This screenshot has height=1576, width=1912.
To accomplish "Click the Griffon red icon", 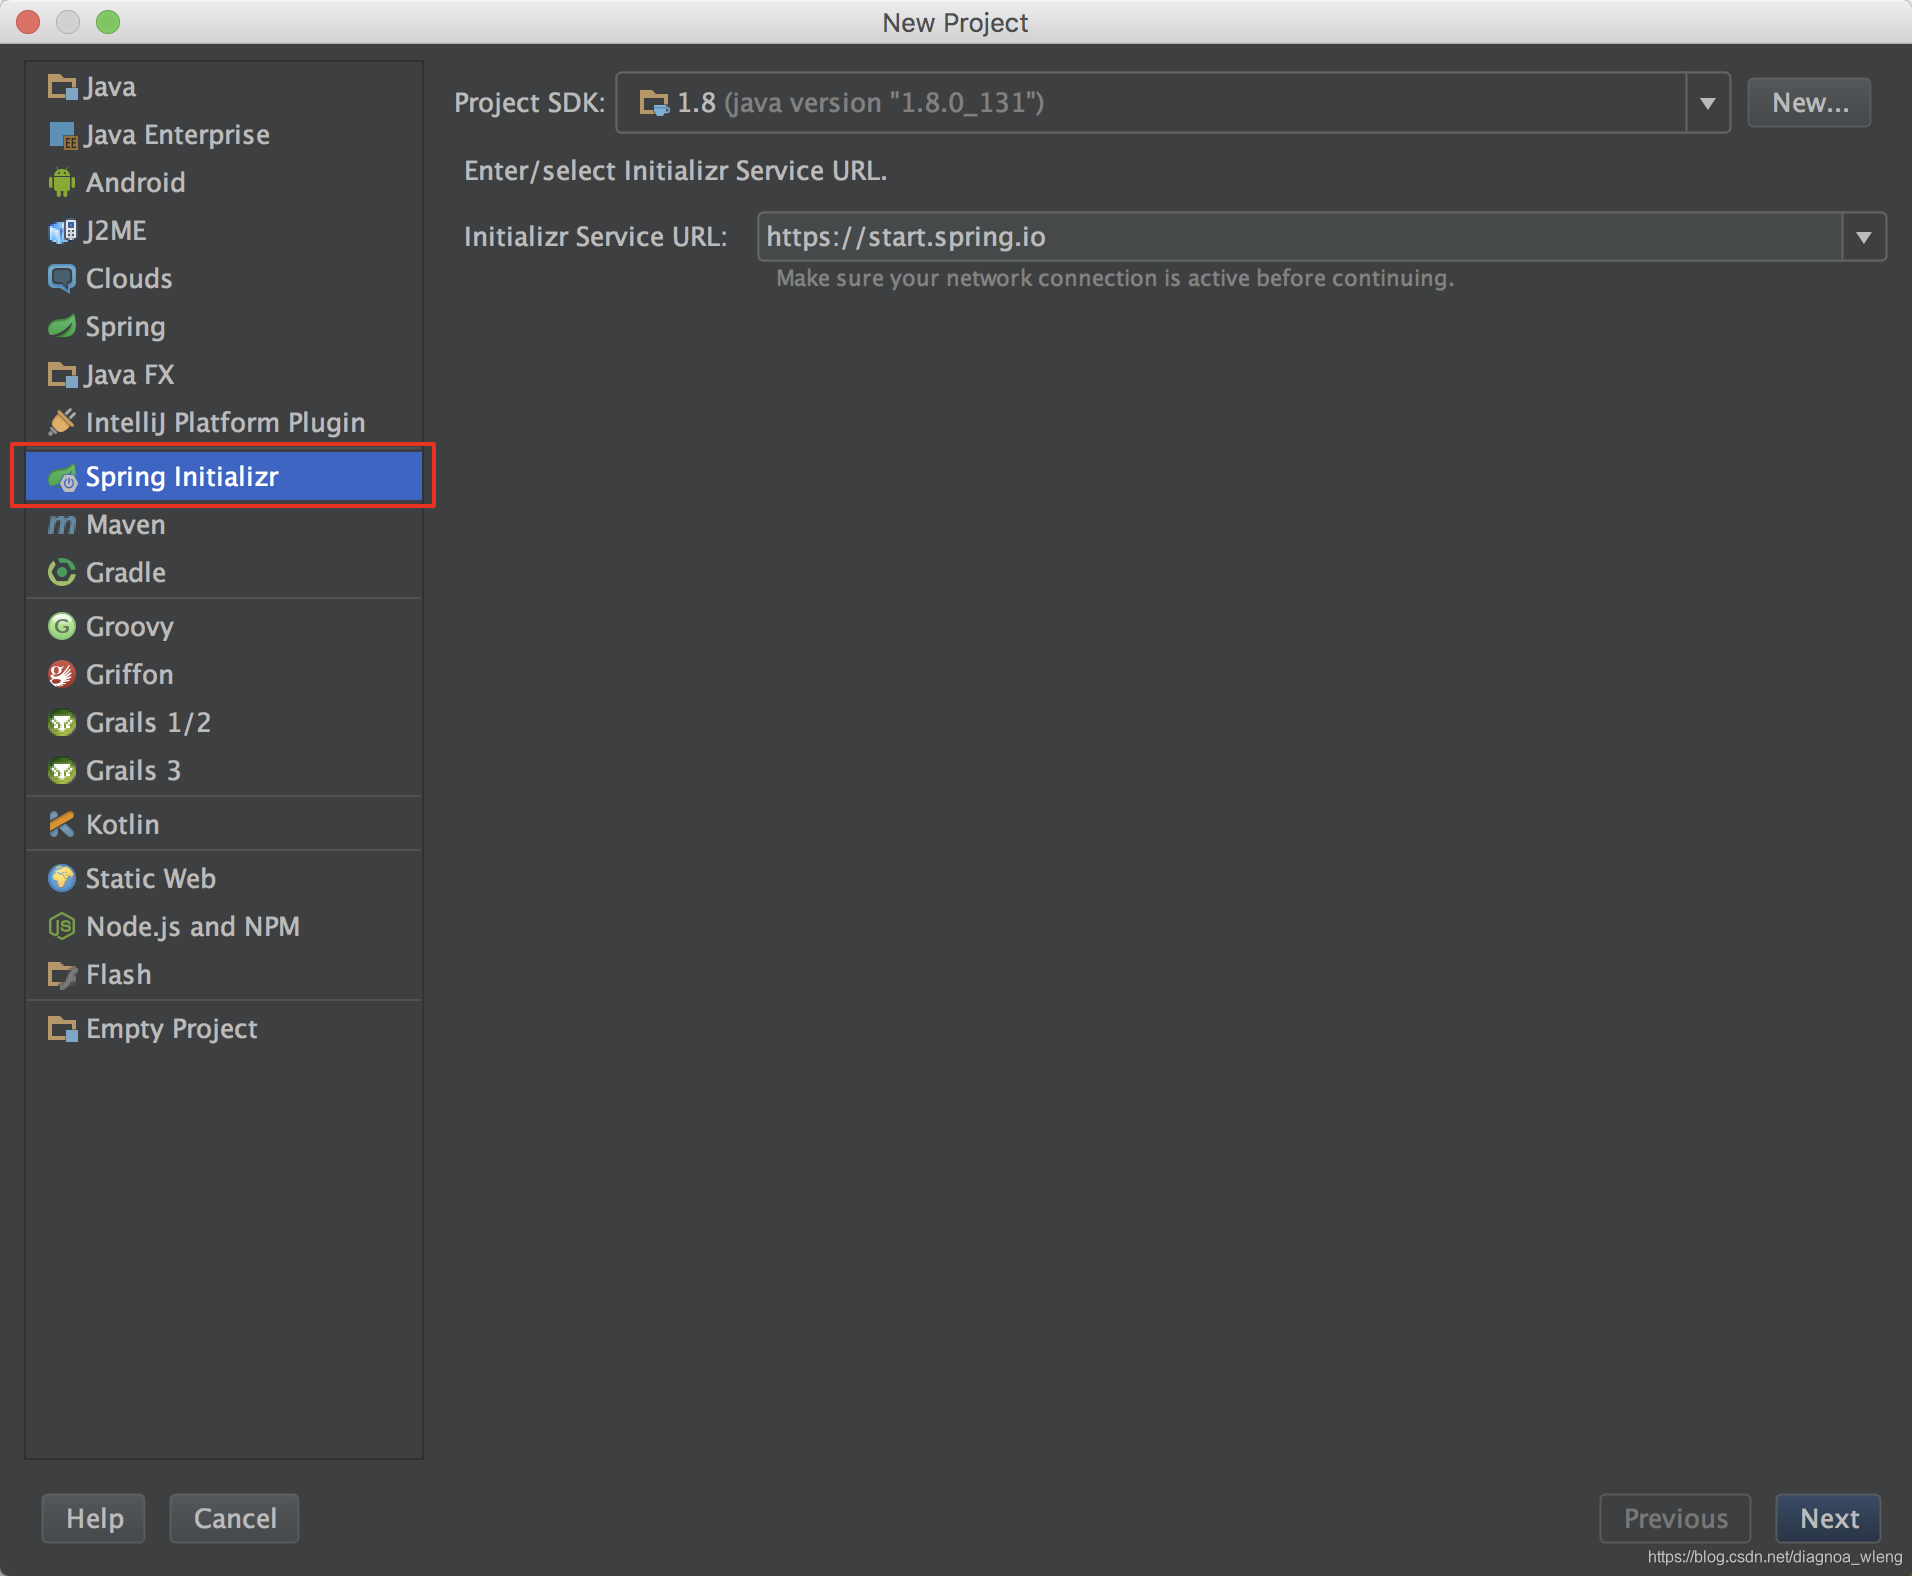I will click(62, 674).
